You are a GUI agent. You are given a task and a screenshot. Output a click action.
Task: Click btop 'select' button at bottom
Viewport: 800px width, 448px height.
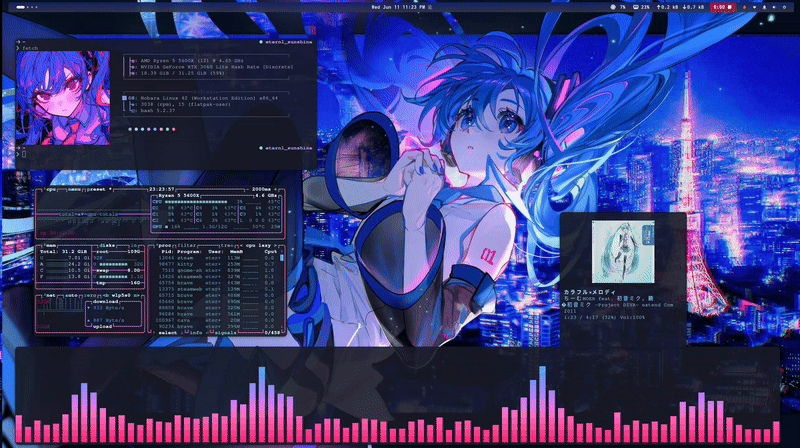coord(167,333)
